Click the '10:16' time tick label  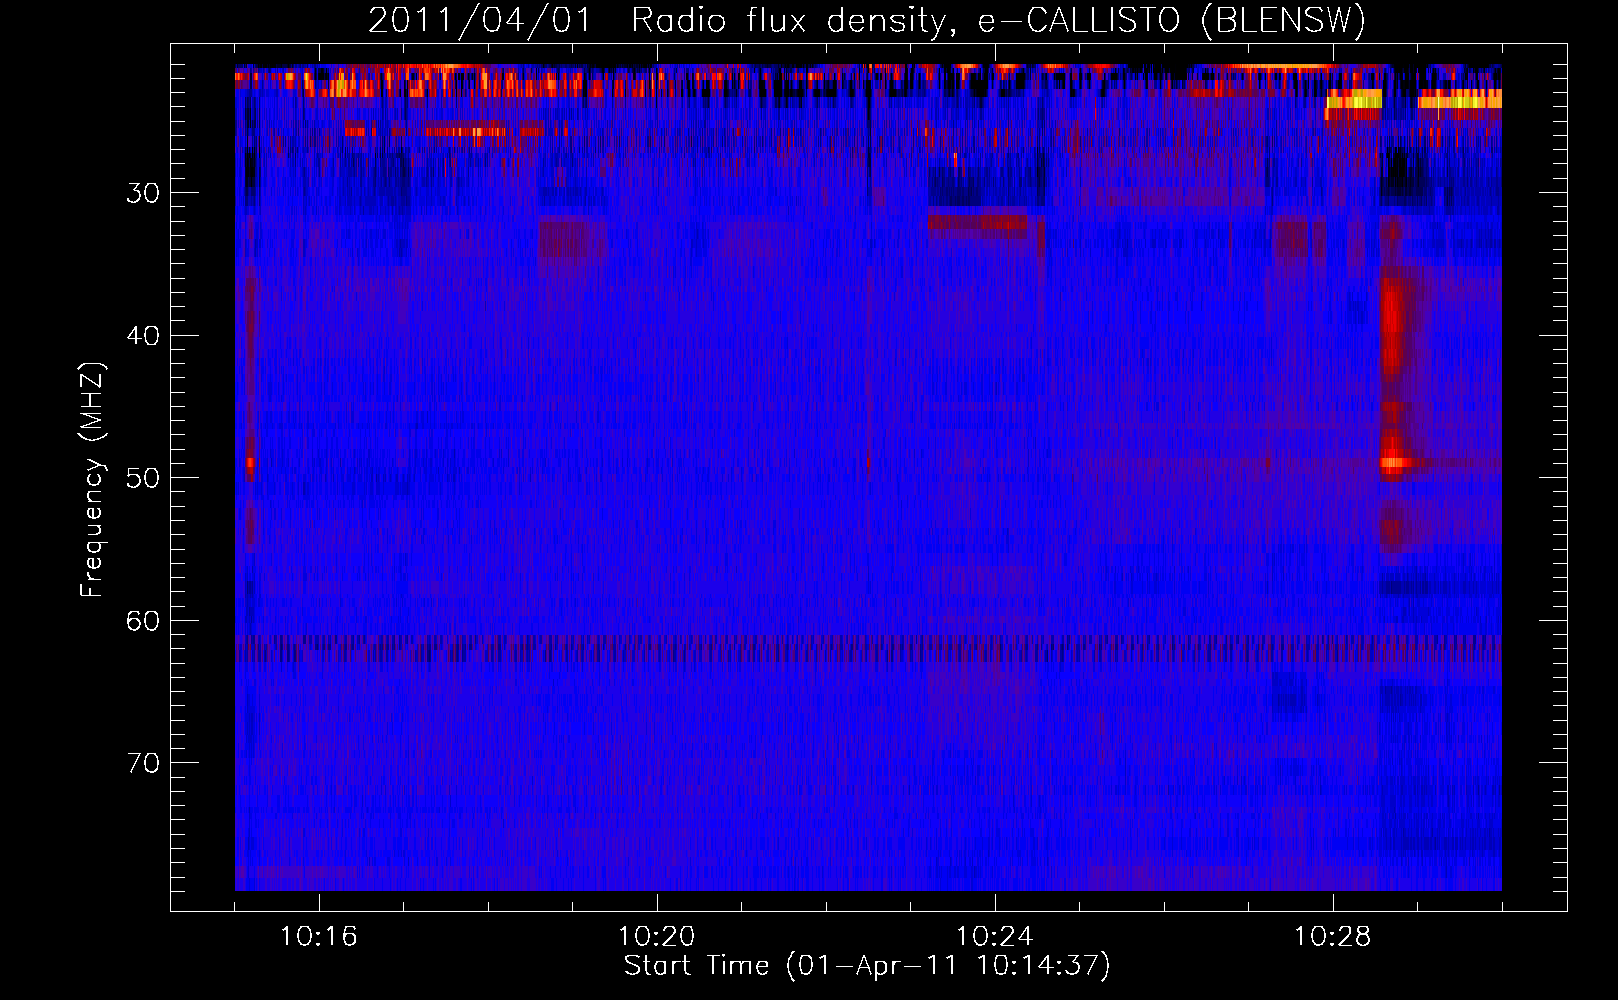318,937
